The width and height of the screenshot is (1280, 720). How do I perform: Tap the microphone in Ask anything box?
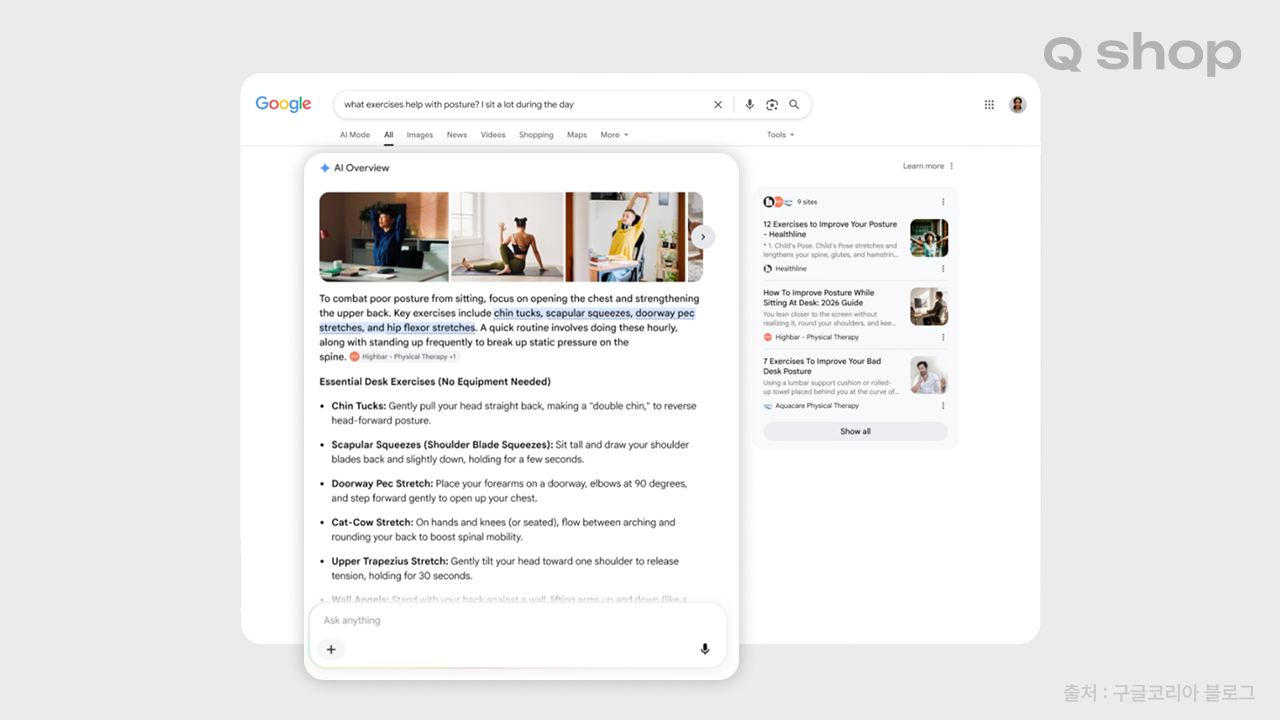pyautogui.click(x=704, y=649)
